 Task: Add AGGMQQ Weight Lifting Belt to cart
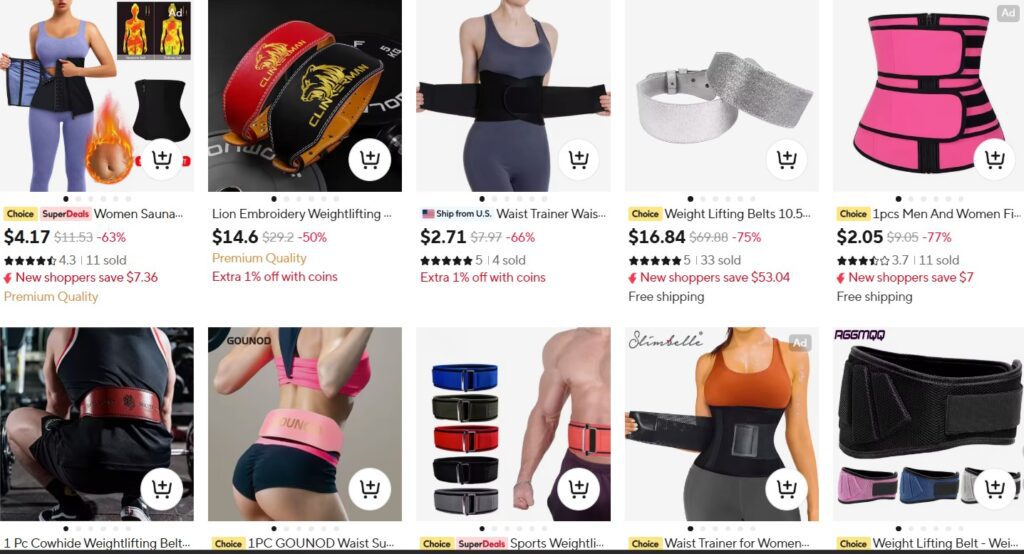coord(994,489)
